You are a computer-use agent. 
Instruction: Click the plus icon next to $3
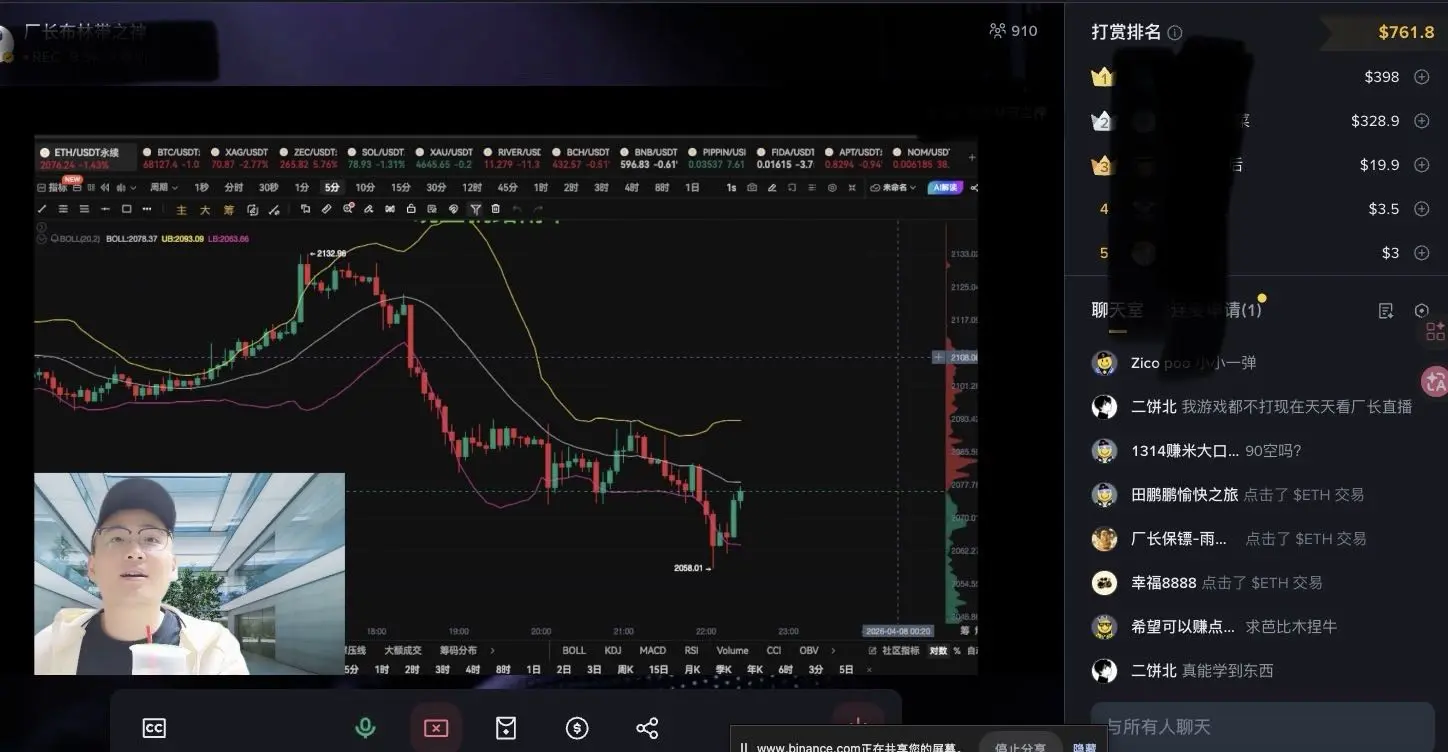(x=1421, y=253)
